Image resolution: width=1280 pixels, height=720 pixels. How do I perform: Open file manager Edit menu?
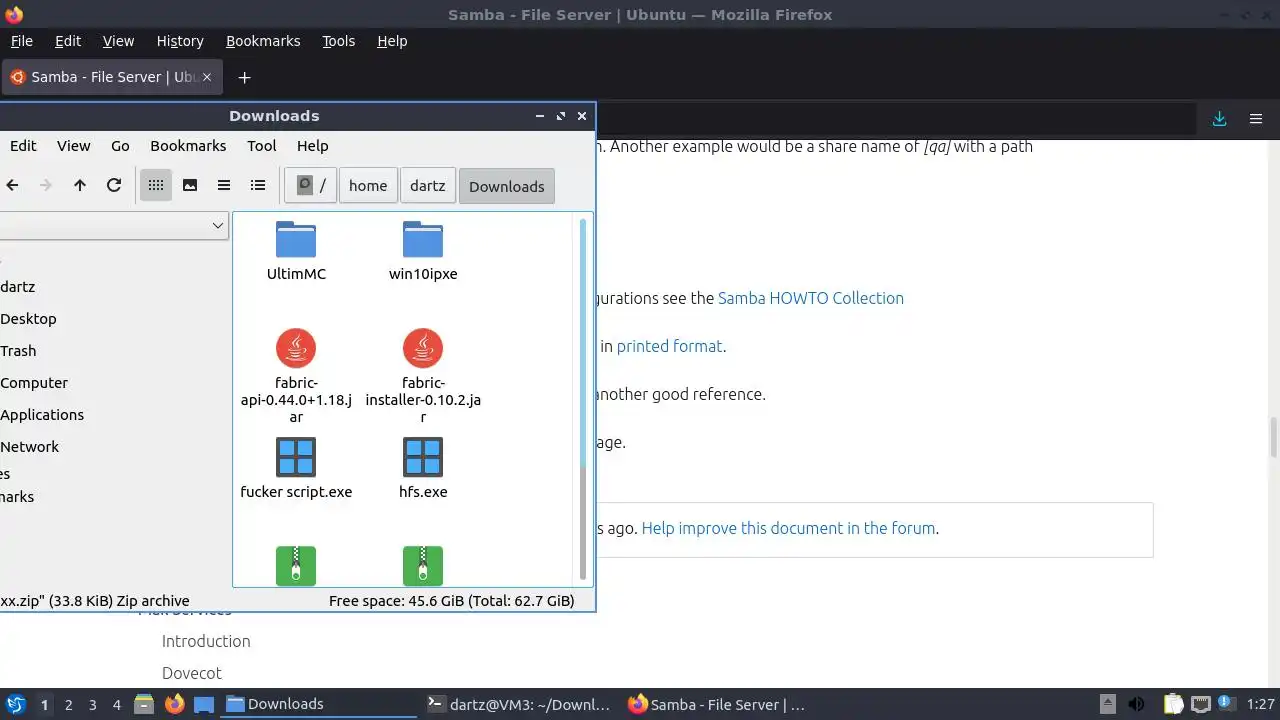tap(23, 146)
